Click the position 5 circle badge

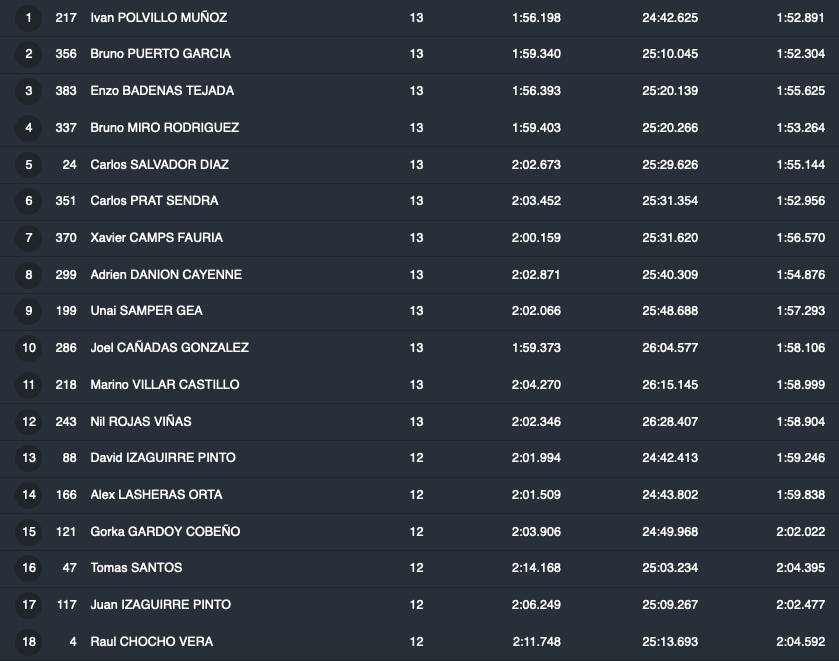(29, 164)
